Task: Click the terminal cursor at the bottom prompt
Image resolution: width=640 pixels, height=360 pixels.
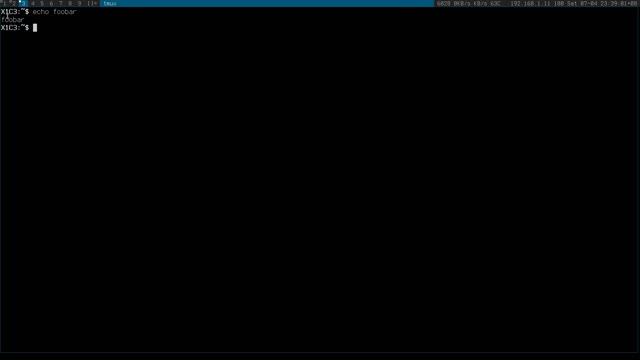Action: pyautogui.click(x=35, y=28)
